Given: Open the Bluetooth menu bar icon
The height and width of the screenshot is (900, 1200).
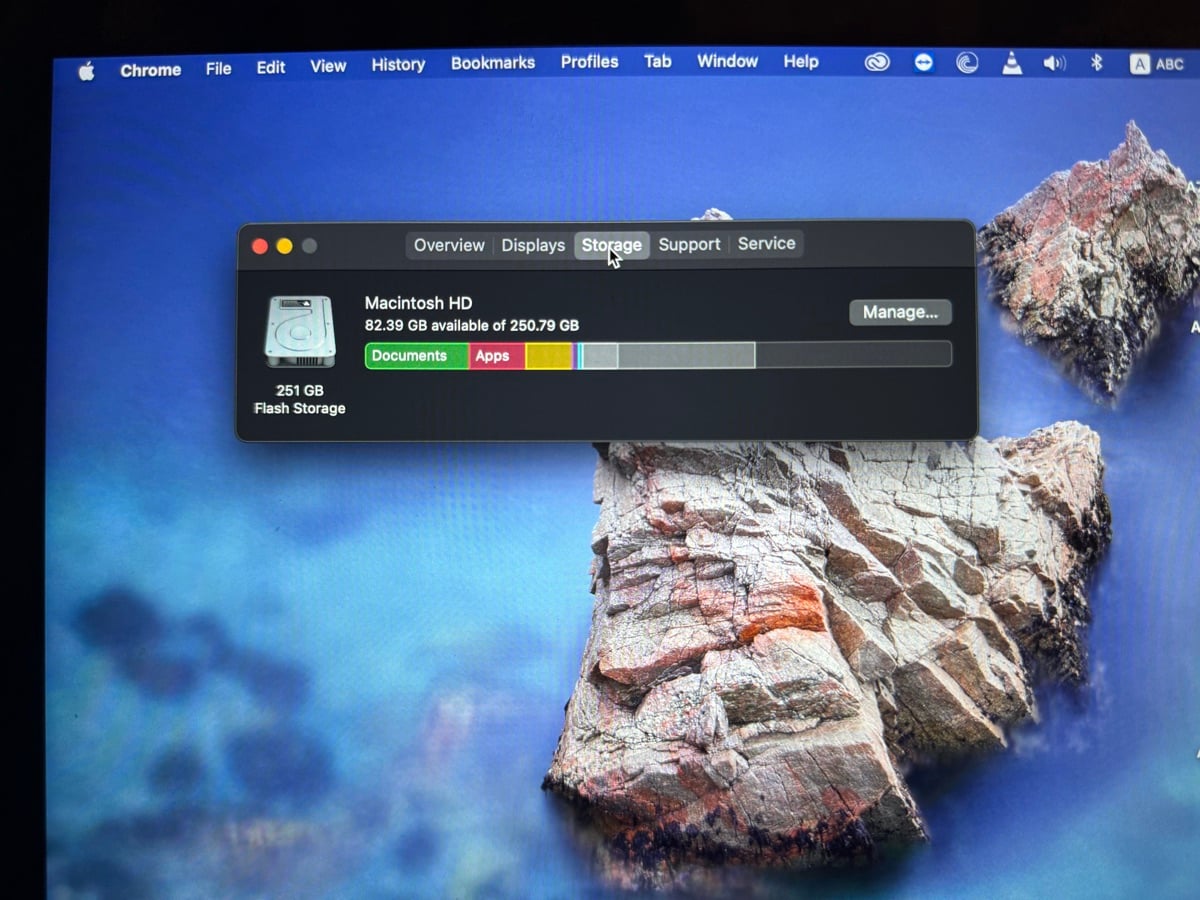Looking at the screenshot, I should coord(1096,63).
